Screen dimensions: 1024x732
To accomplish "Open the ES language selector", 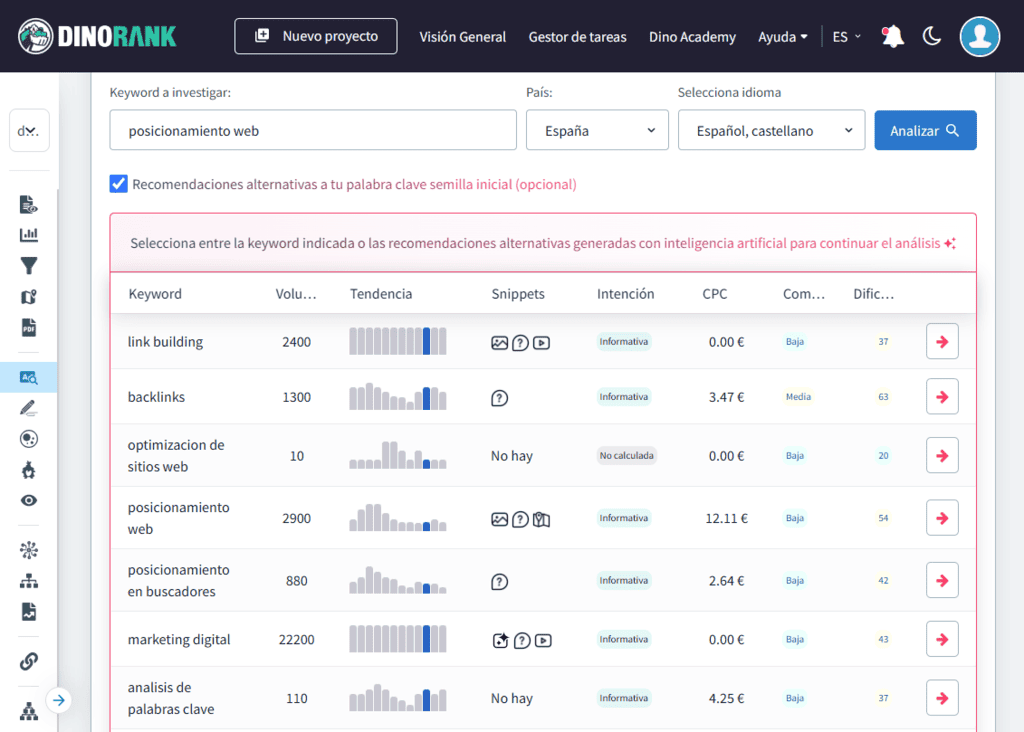I will pyautogui.click(x=846, y=37).
